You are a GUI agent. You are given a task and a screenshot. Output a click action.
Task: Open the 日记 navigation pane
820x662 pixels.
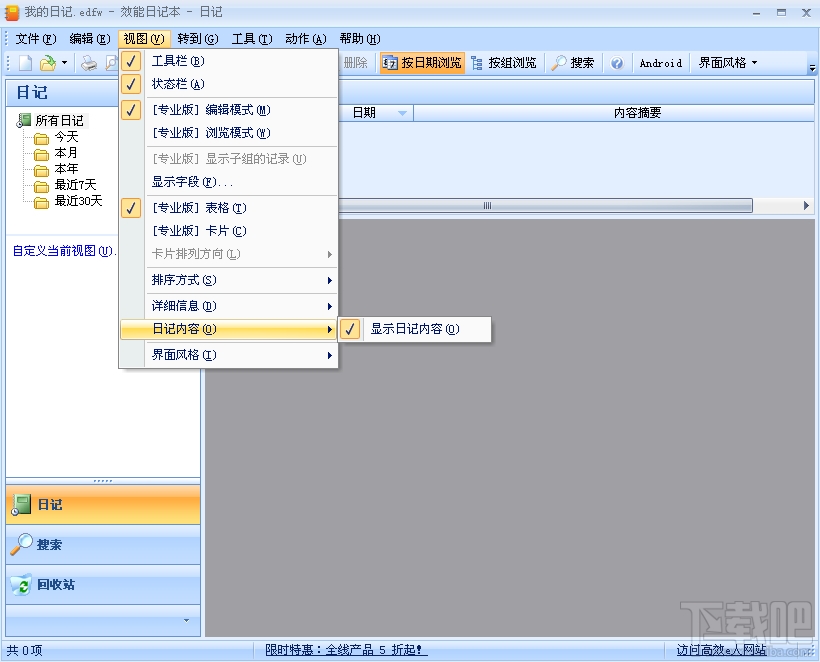(x=103, y=505)
